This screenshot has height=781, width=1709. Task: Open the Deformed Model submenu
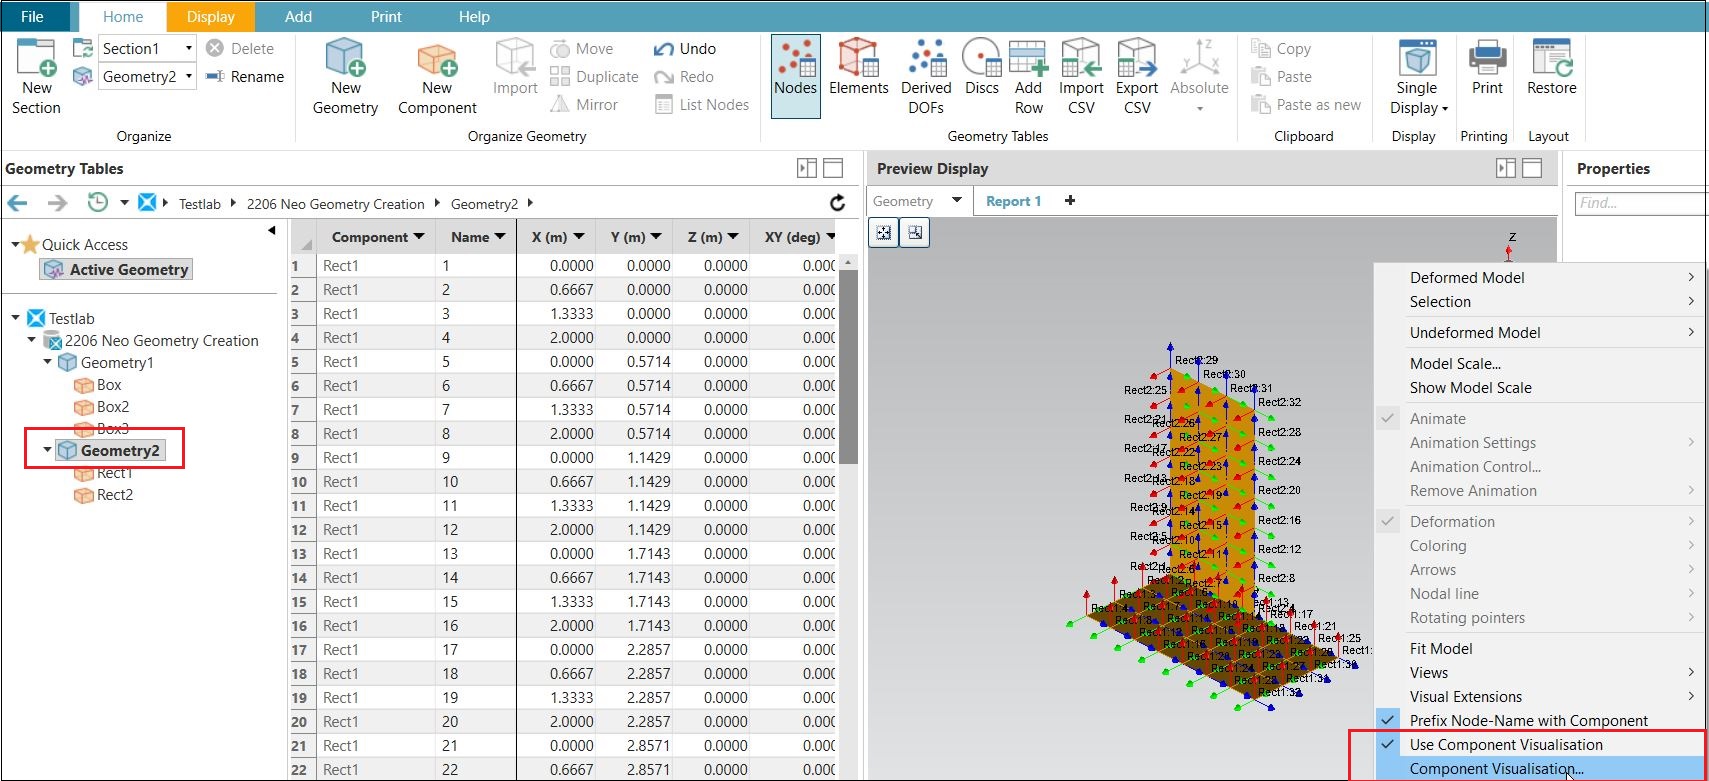[1540, 278]
